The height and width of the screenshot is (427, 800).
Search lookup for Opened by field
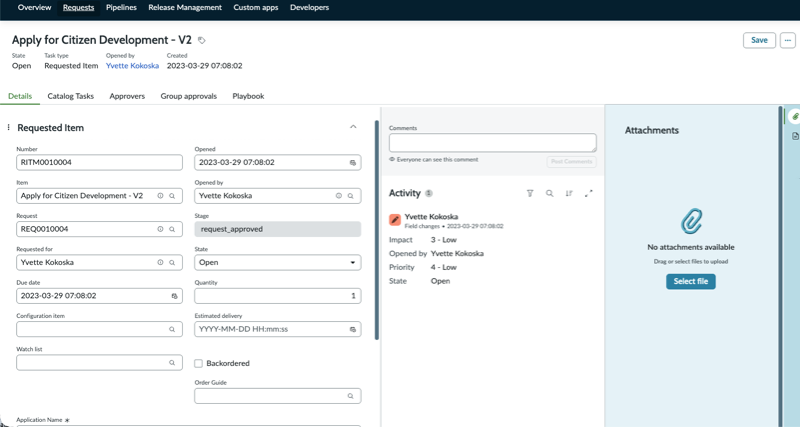tap(351, 196)
